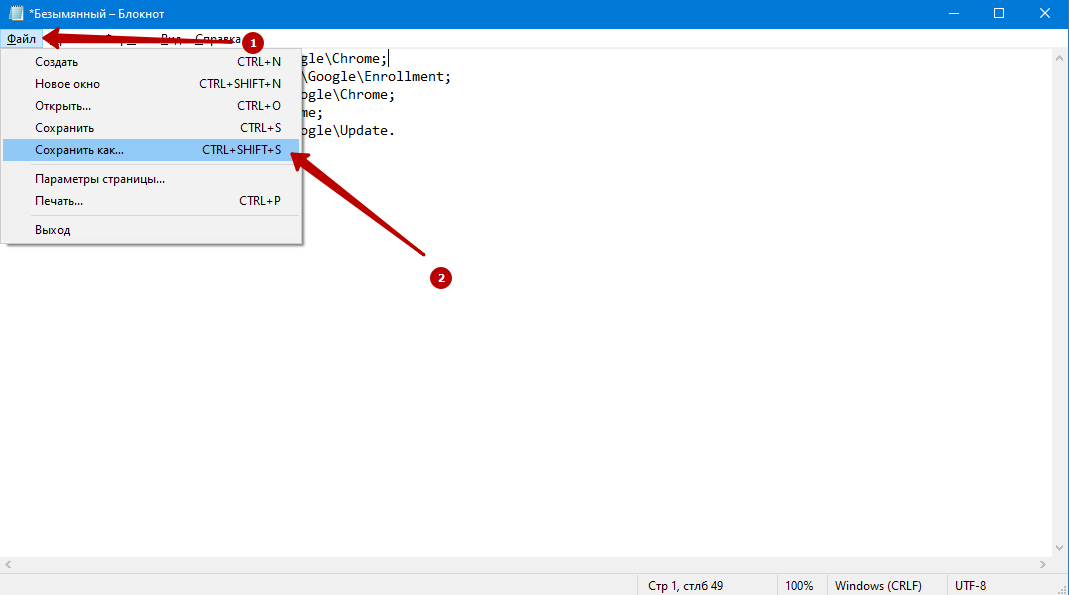The height and width of the screenshot is (595, 1069).
Task: Open Параметры страницы... page setup
Action: [x=99, y=179]
